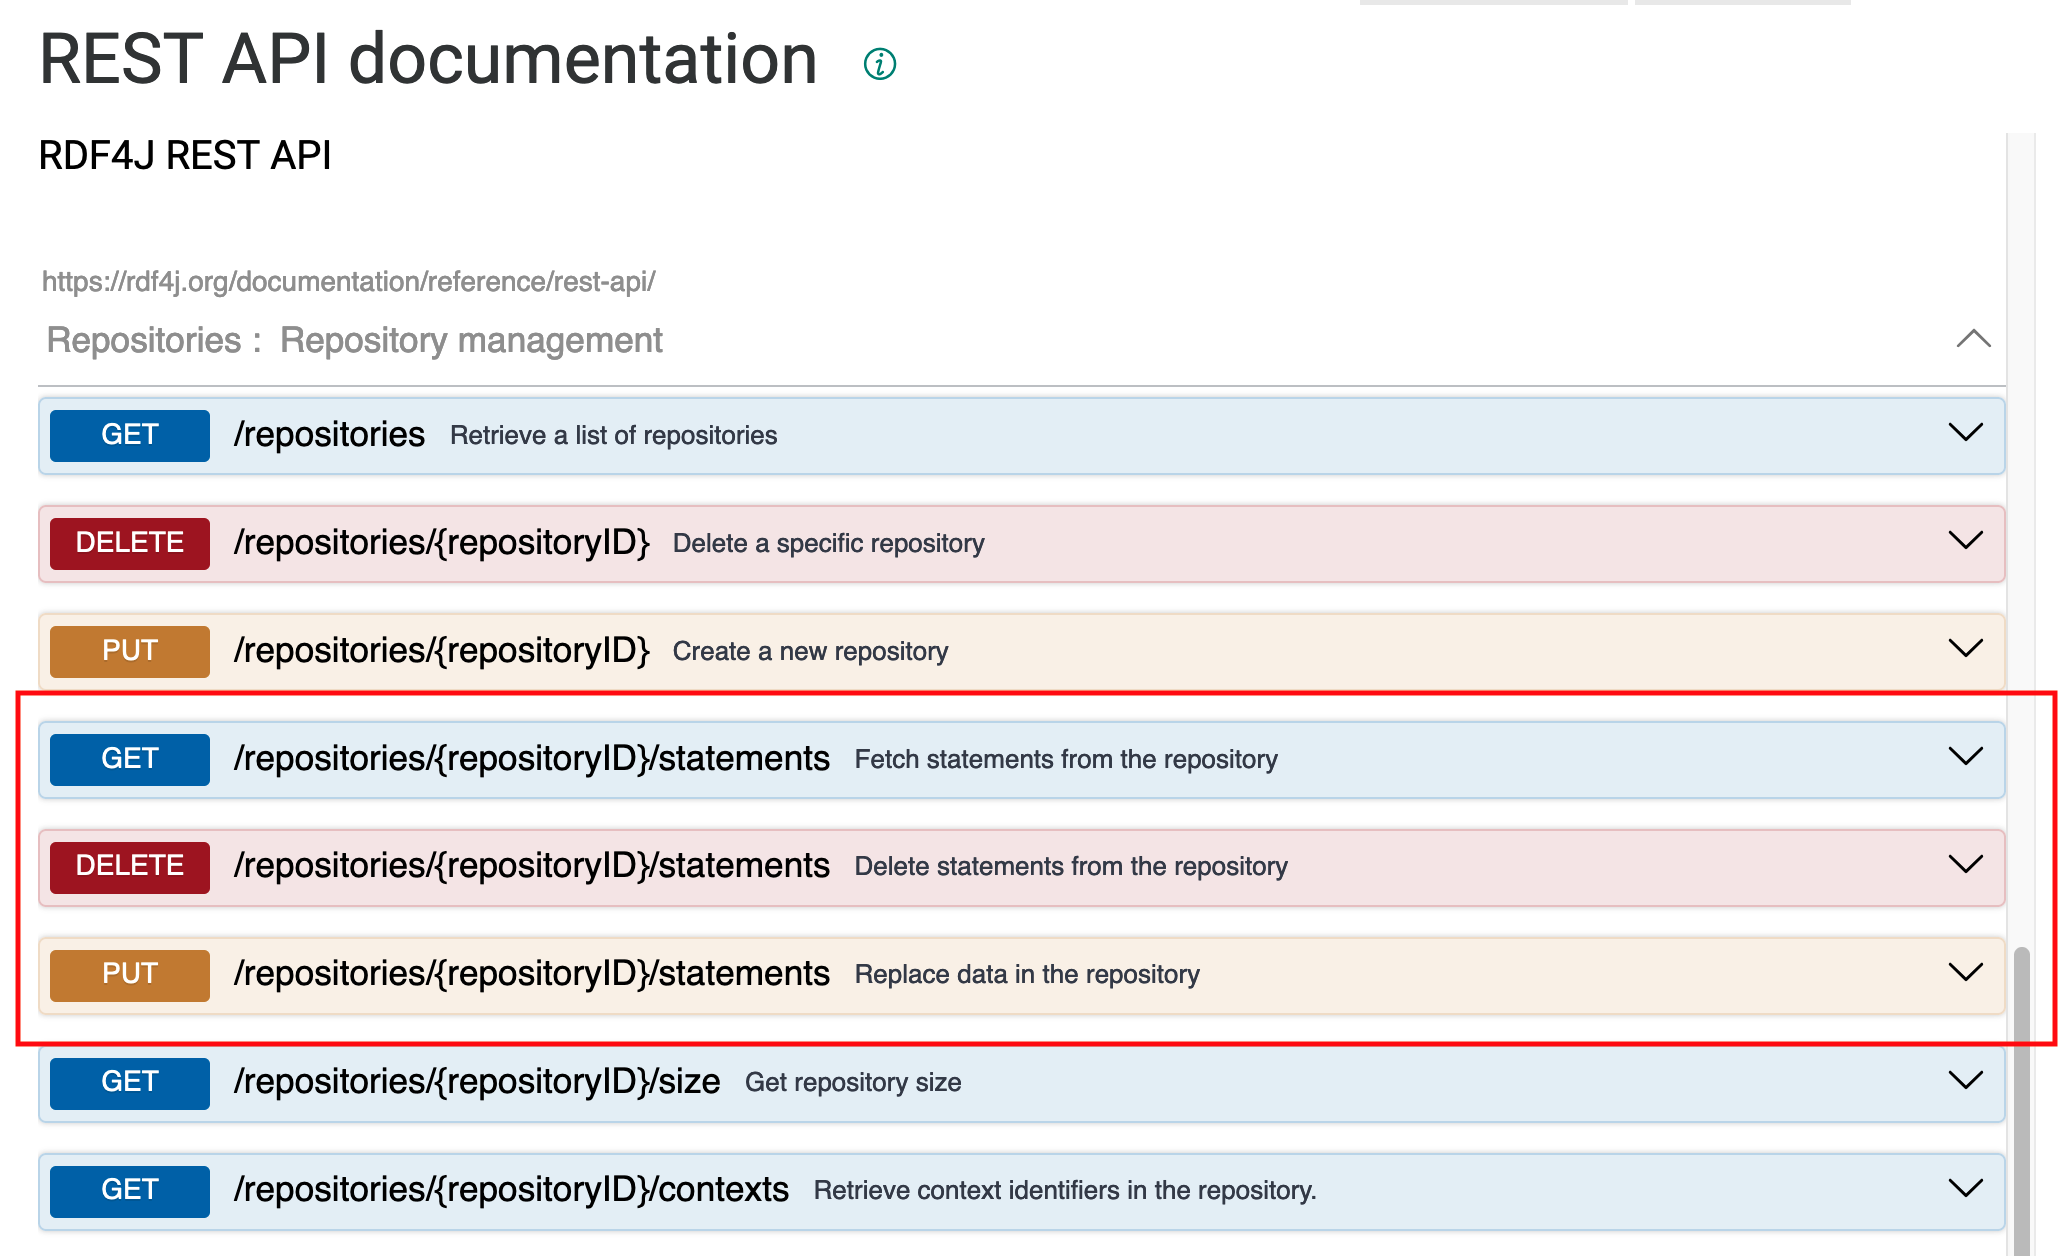Expand Fetch statements from the repository chevron
Screen dimensions: 2068x1256
tap(1965, 757)
